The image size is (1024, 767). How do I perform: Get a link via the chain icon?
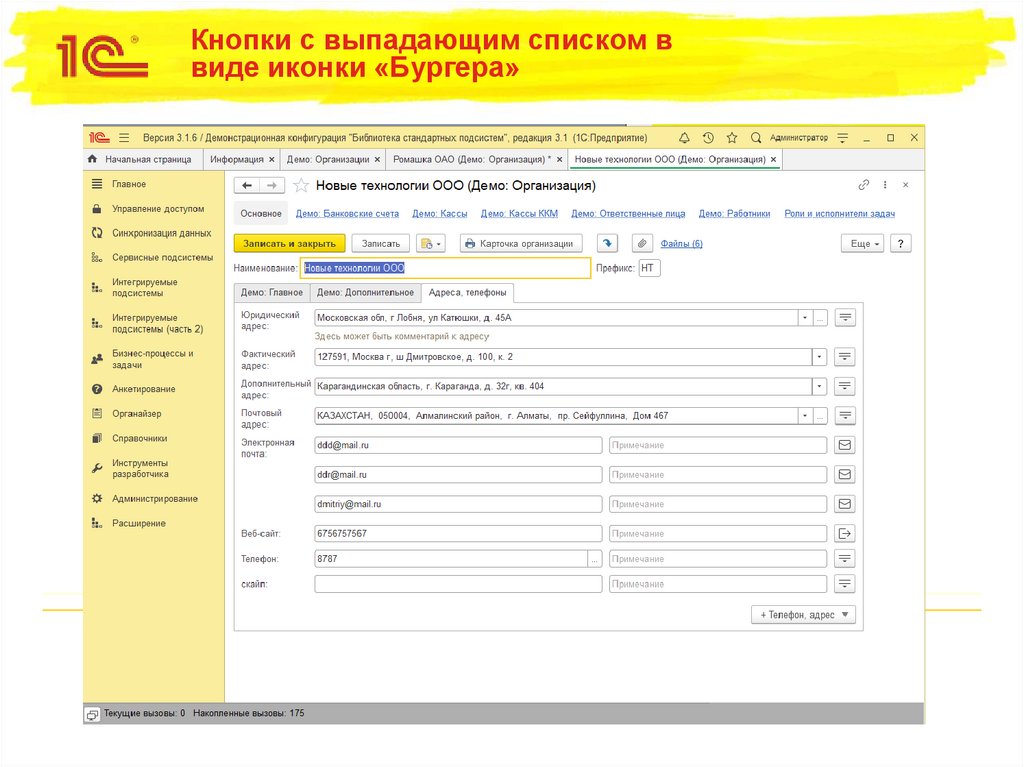point(864,185)
